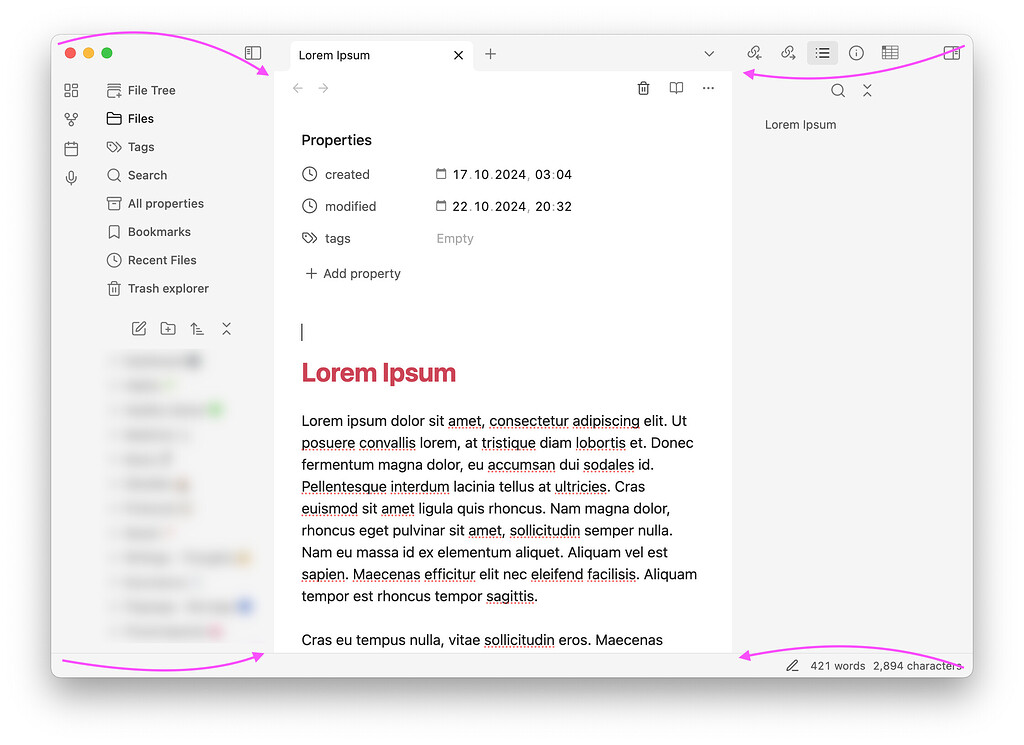Toggle the outline list view

coord(822,52)
